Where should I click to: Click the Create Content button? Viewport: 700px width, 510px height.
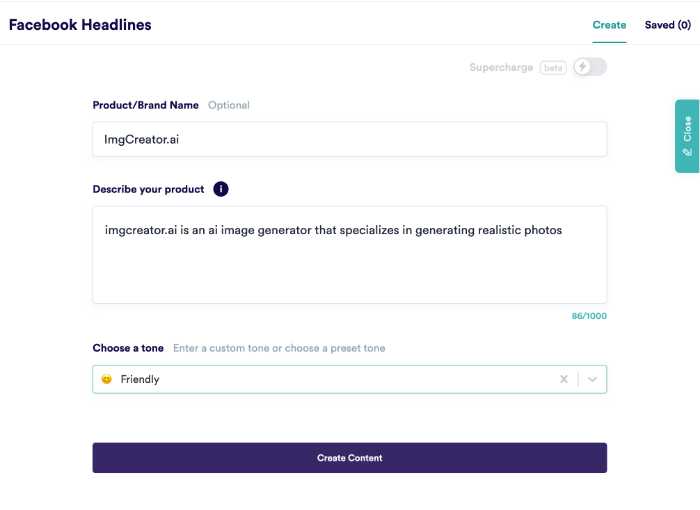pos(350,458)
